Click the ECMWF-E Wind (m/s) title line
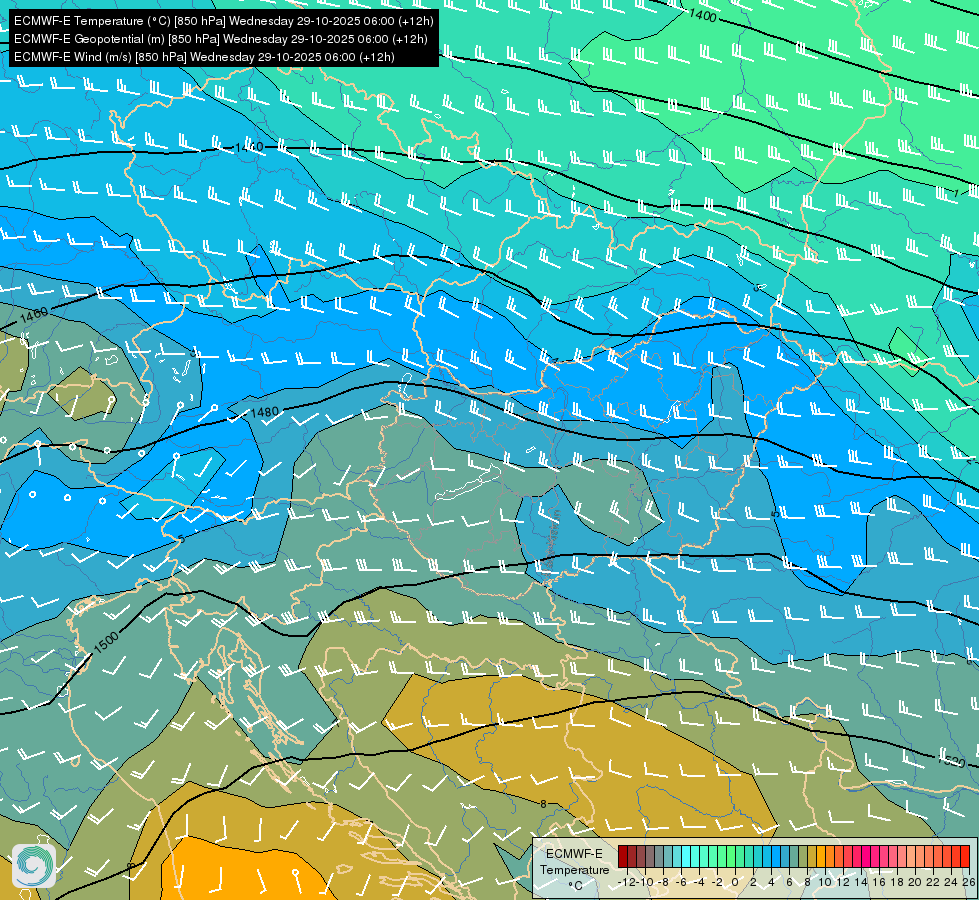The height and width of the screenshot is (900, 979). pos(204,57)
